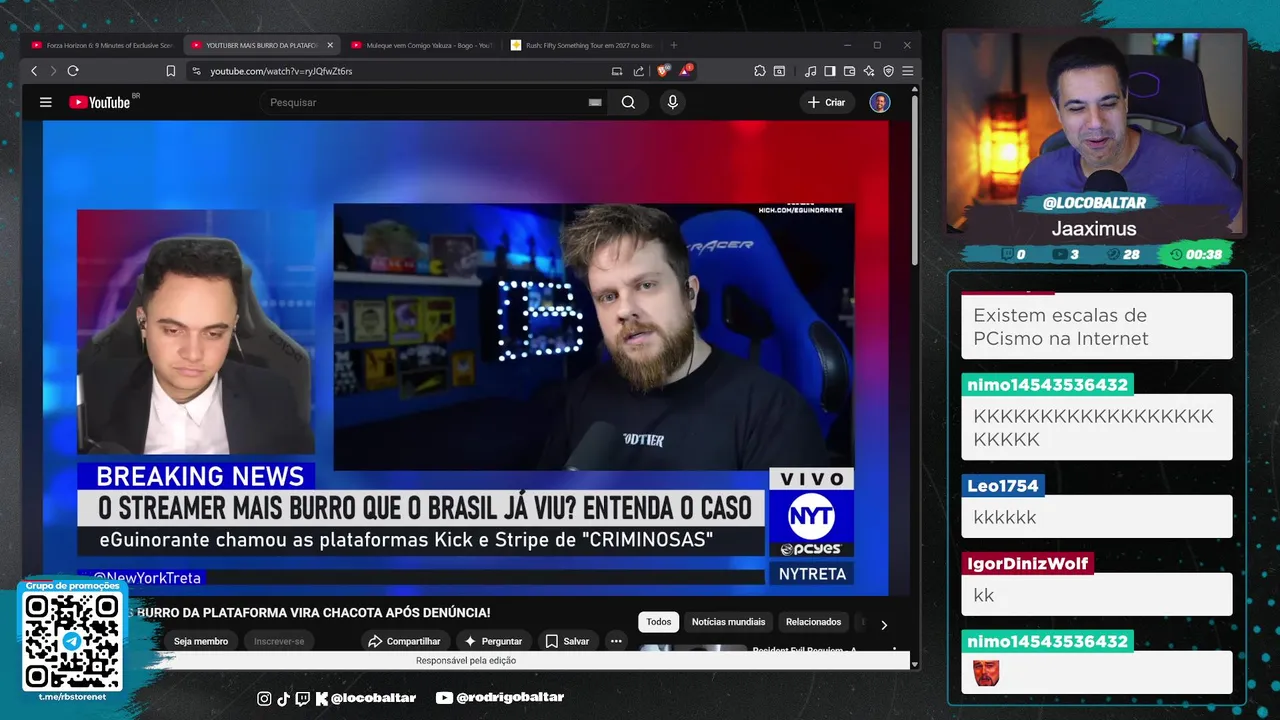Open a new browser tab with plus
Image resolution: width=1280 pixels, height=720 pixels.
point(673,45)
